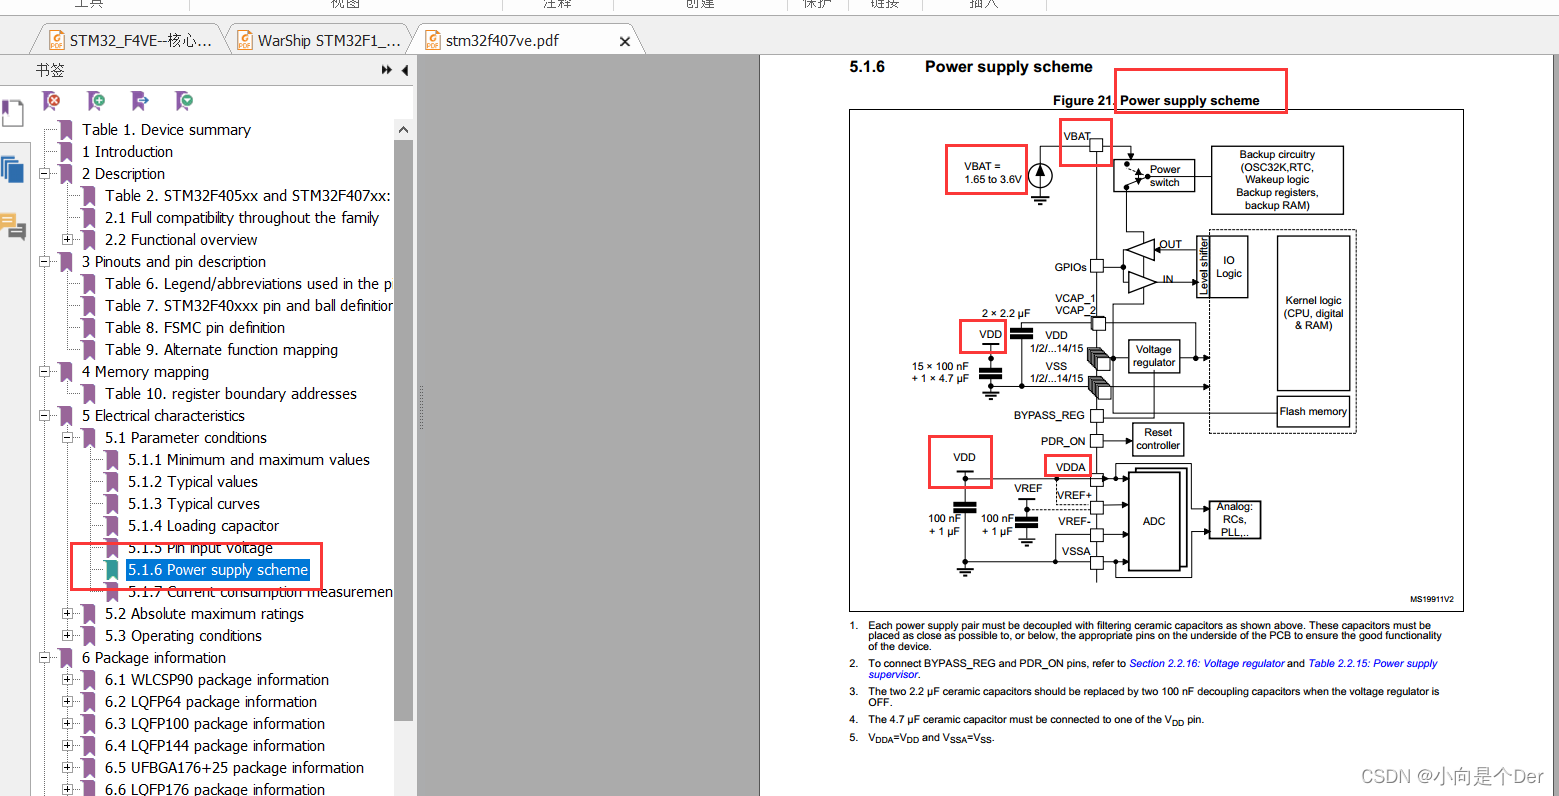
Task: Click bookmark icon beside Table 6. Legend/abbreviations
Action: tap(89, 284)
